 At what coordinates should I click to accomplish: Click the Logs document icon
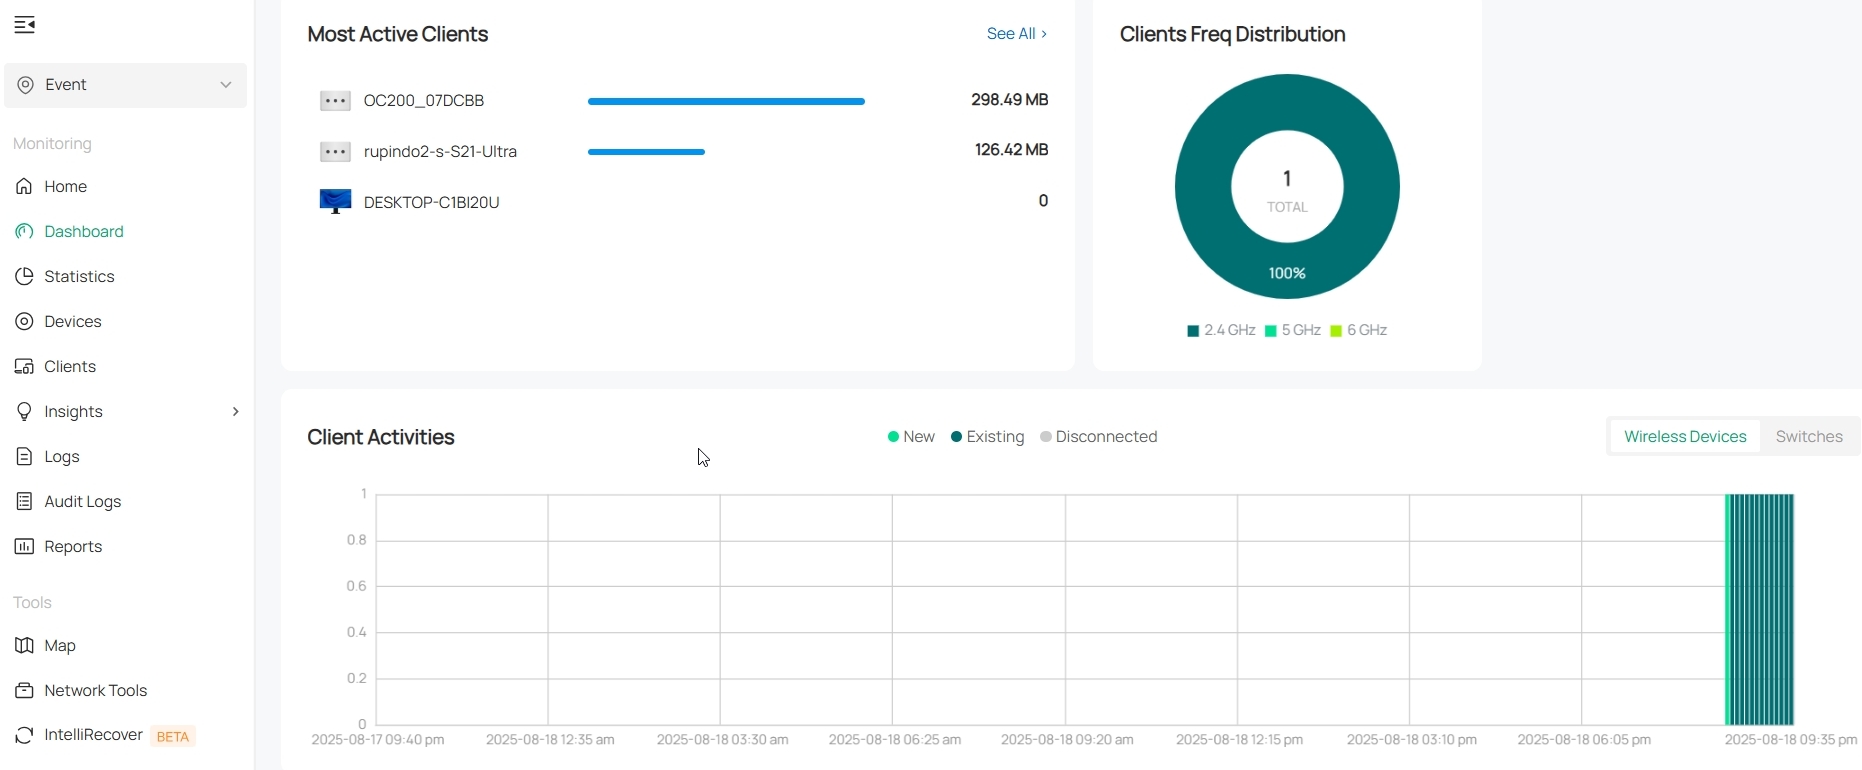(x=24, y=456)
